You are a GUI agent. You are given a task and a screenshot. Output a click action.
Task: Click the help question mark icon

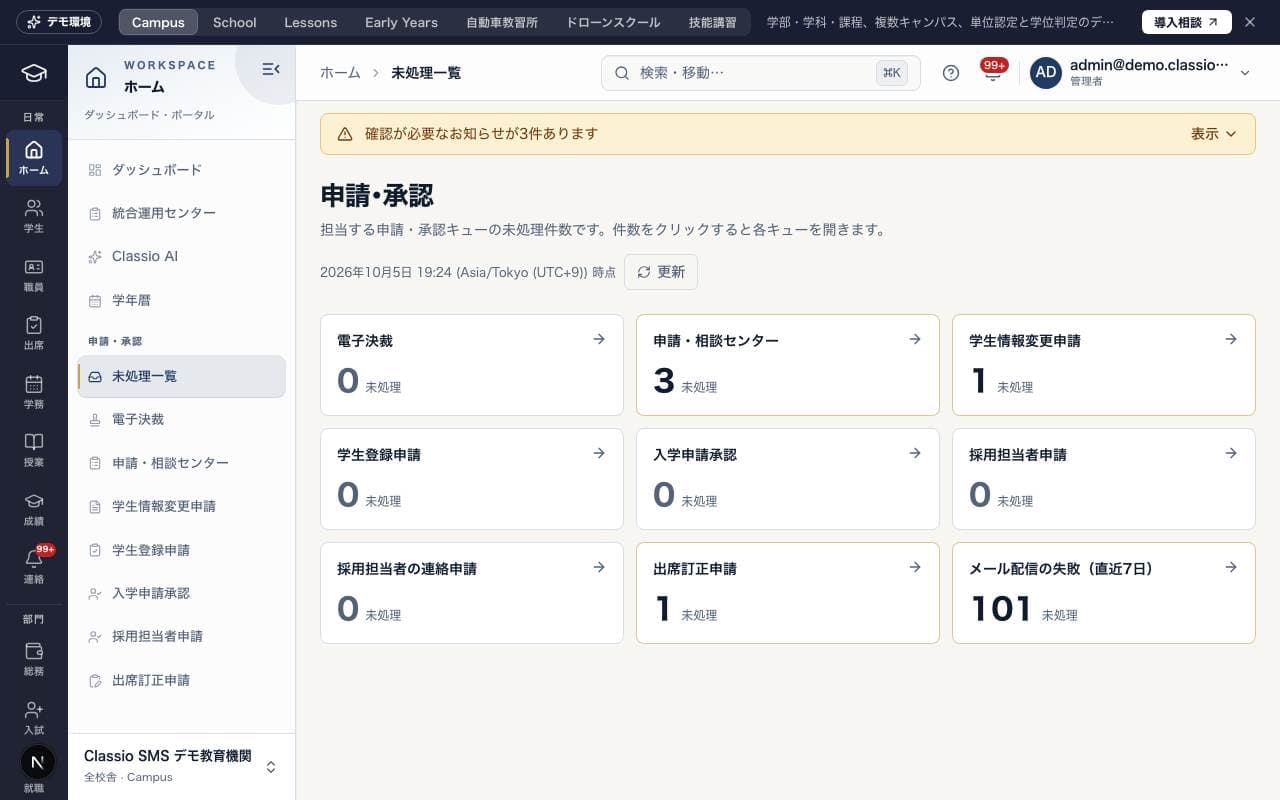pyautogui.click(x=951, y=73)
